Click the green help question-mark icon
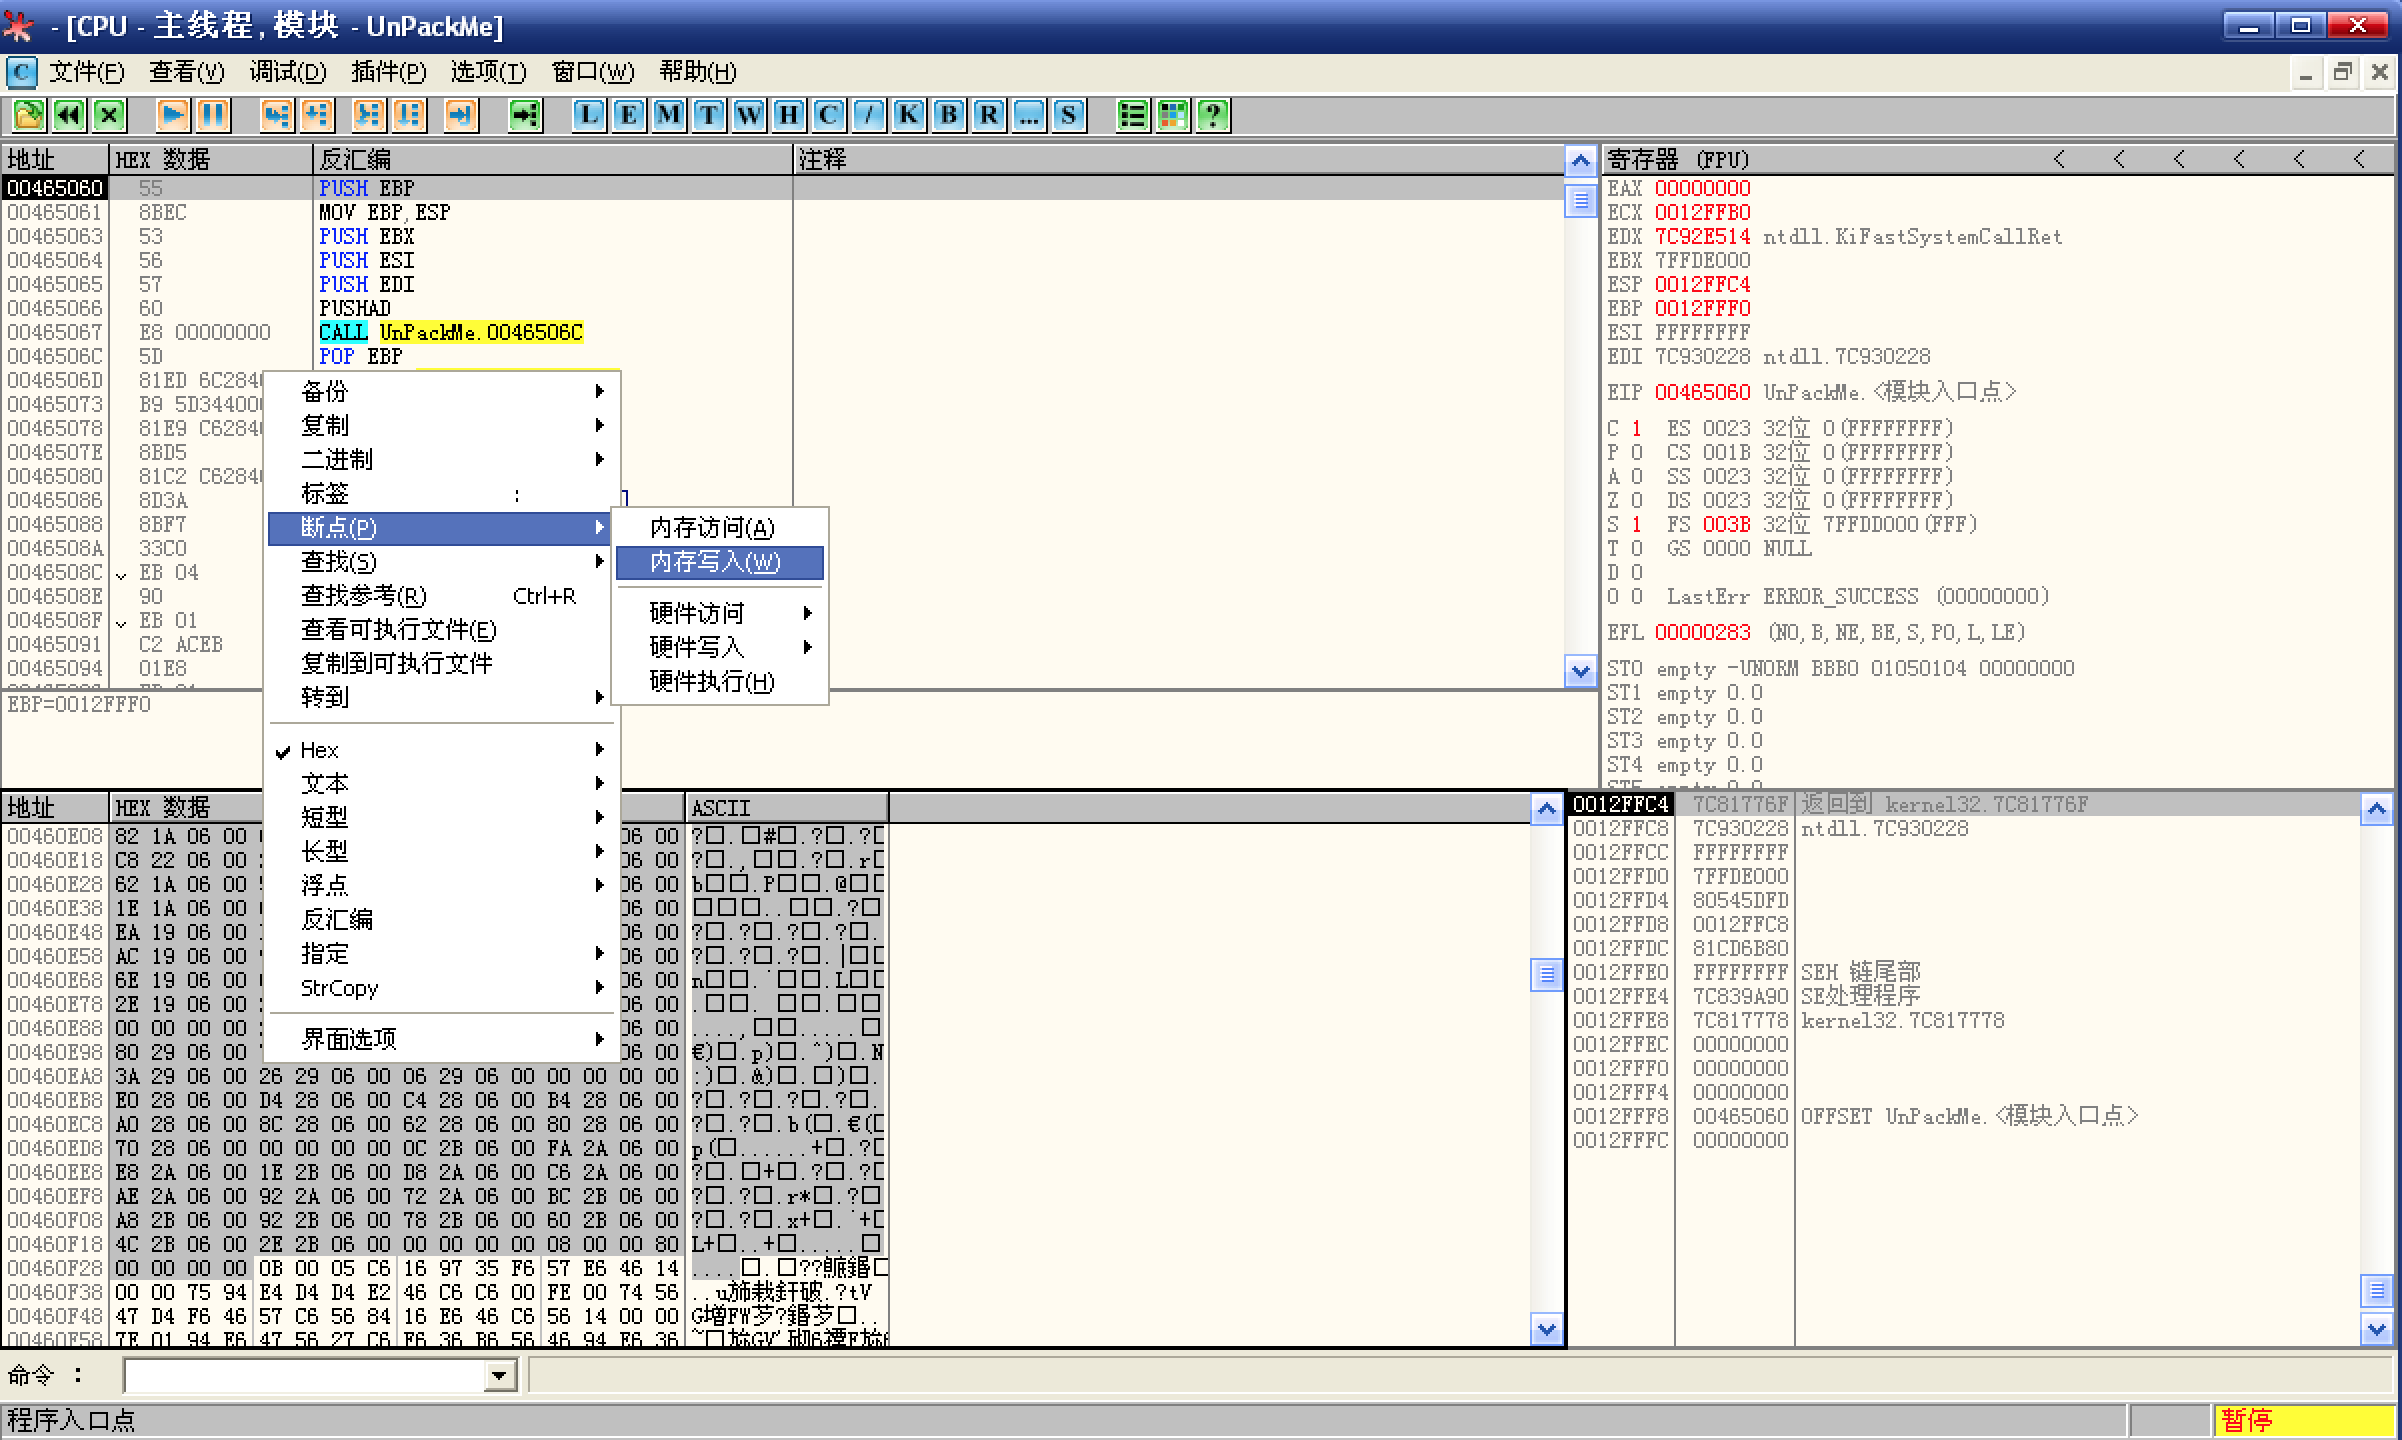Image resolution: width=2402 pixels, height=1440 pixels. [1212, 115]
